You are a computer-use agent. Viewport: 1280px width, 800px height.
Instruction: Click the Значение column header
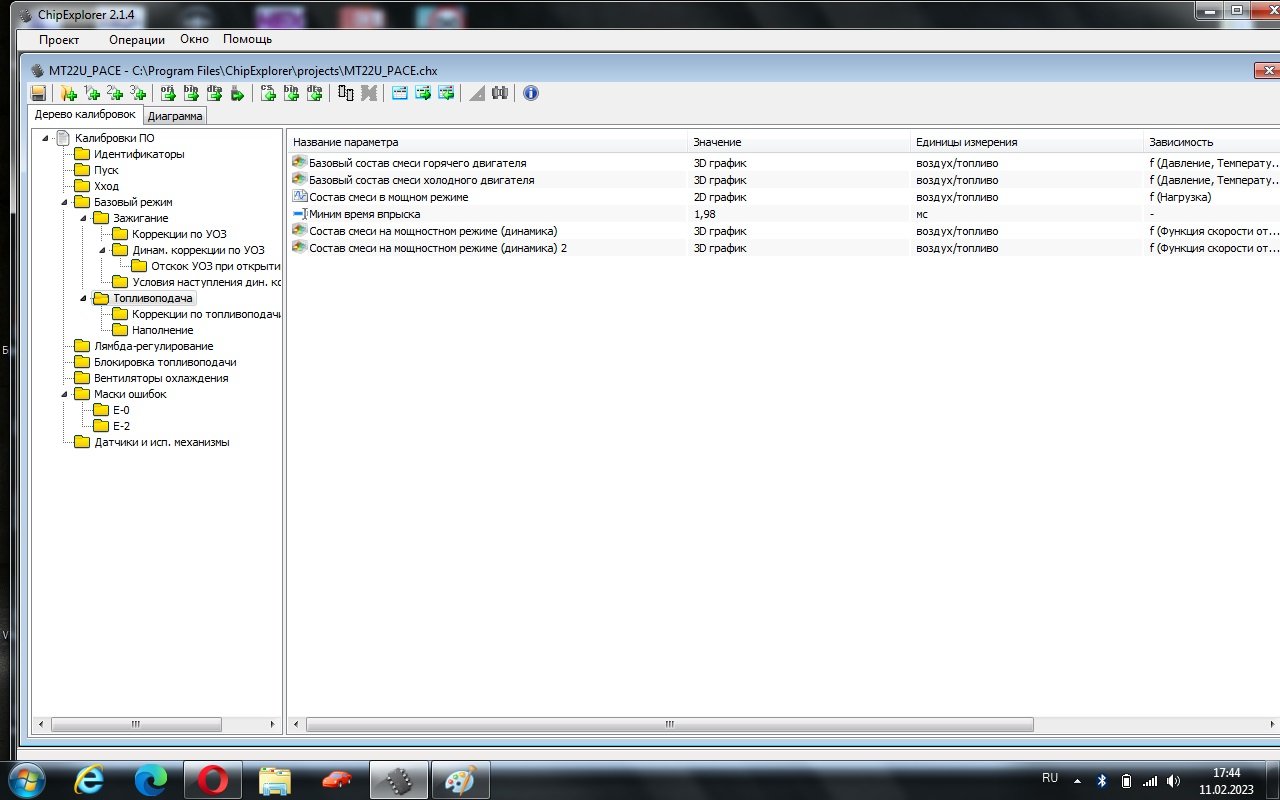[717, 142]
